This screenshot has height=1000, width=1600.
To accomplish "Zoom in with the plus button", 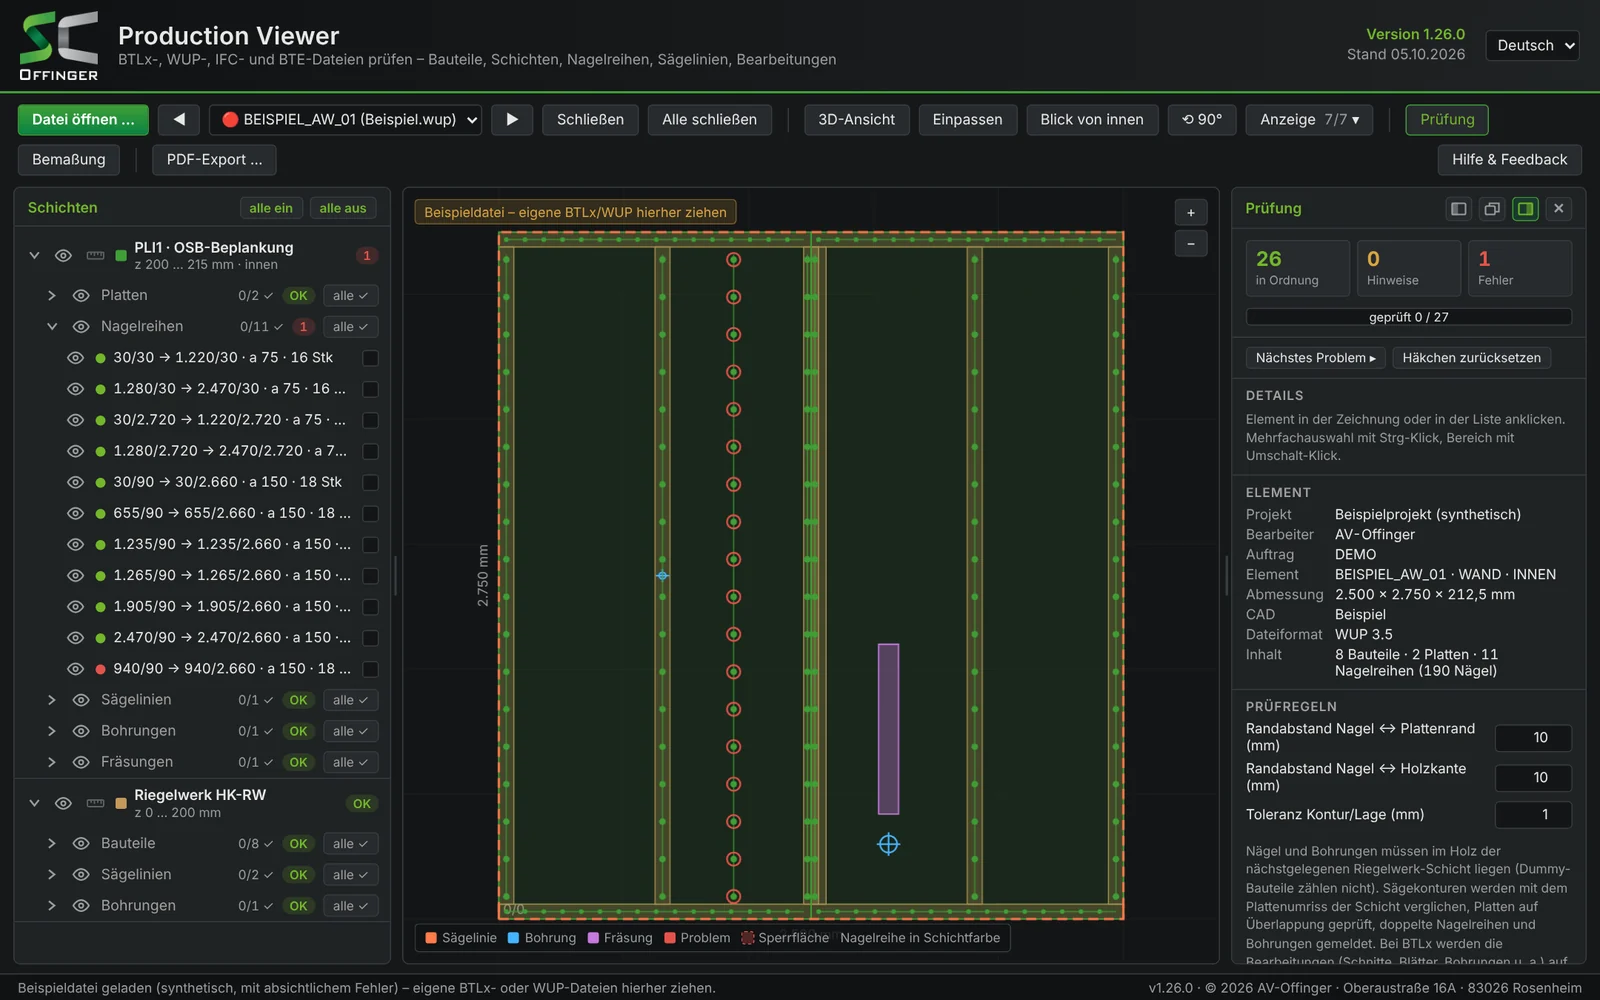I will pyautogui.click(x=1190, y=213).
